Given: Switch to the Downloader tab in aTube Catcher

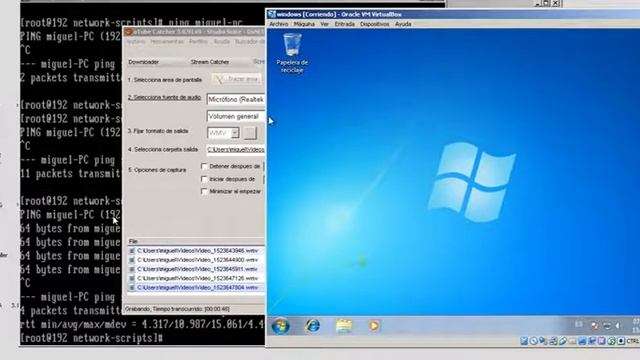Looking at the screenshot, I should pos(144,62).
